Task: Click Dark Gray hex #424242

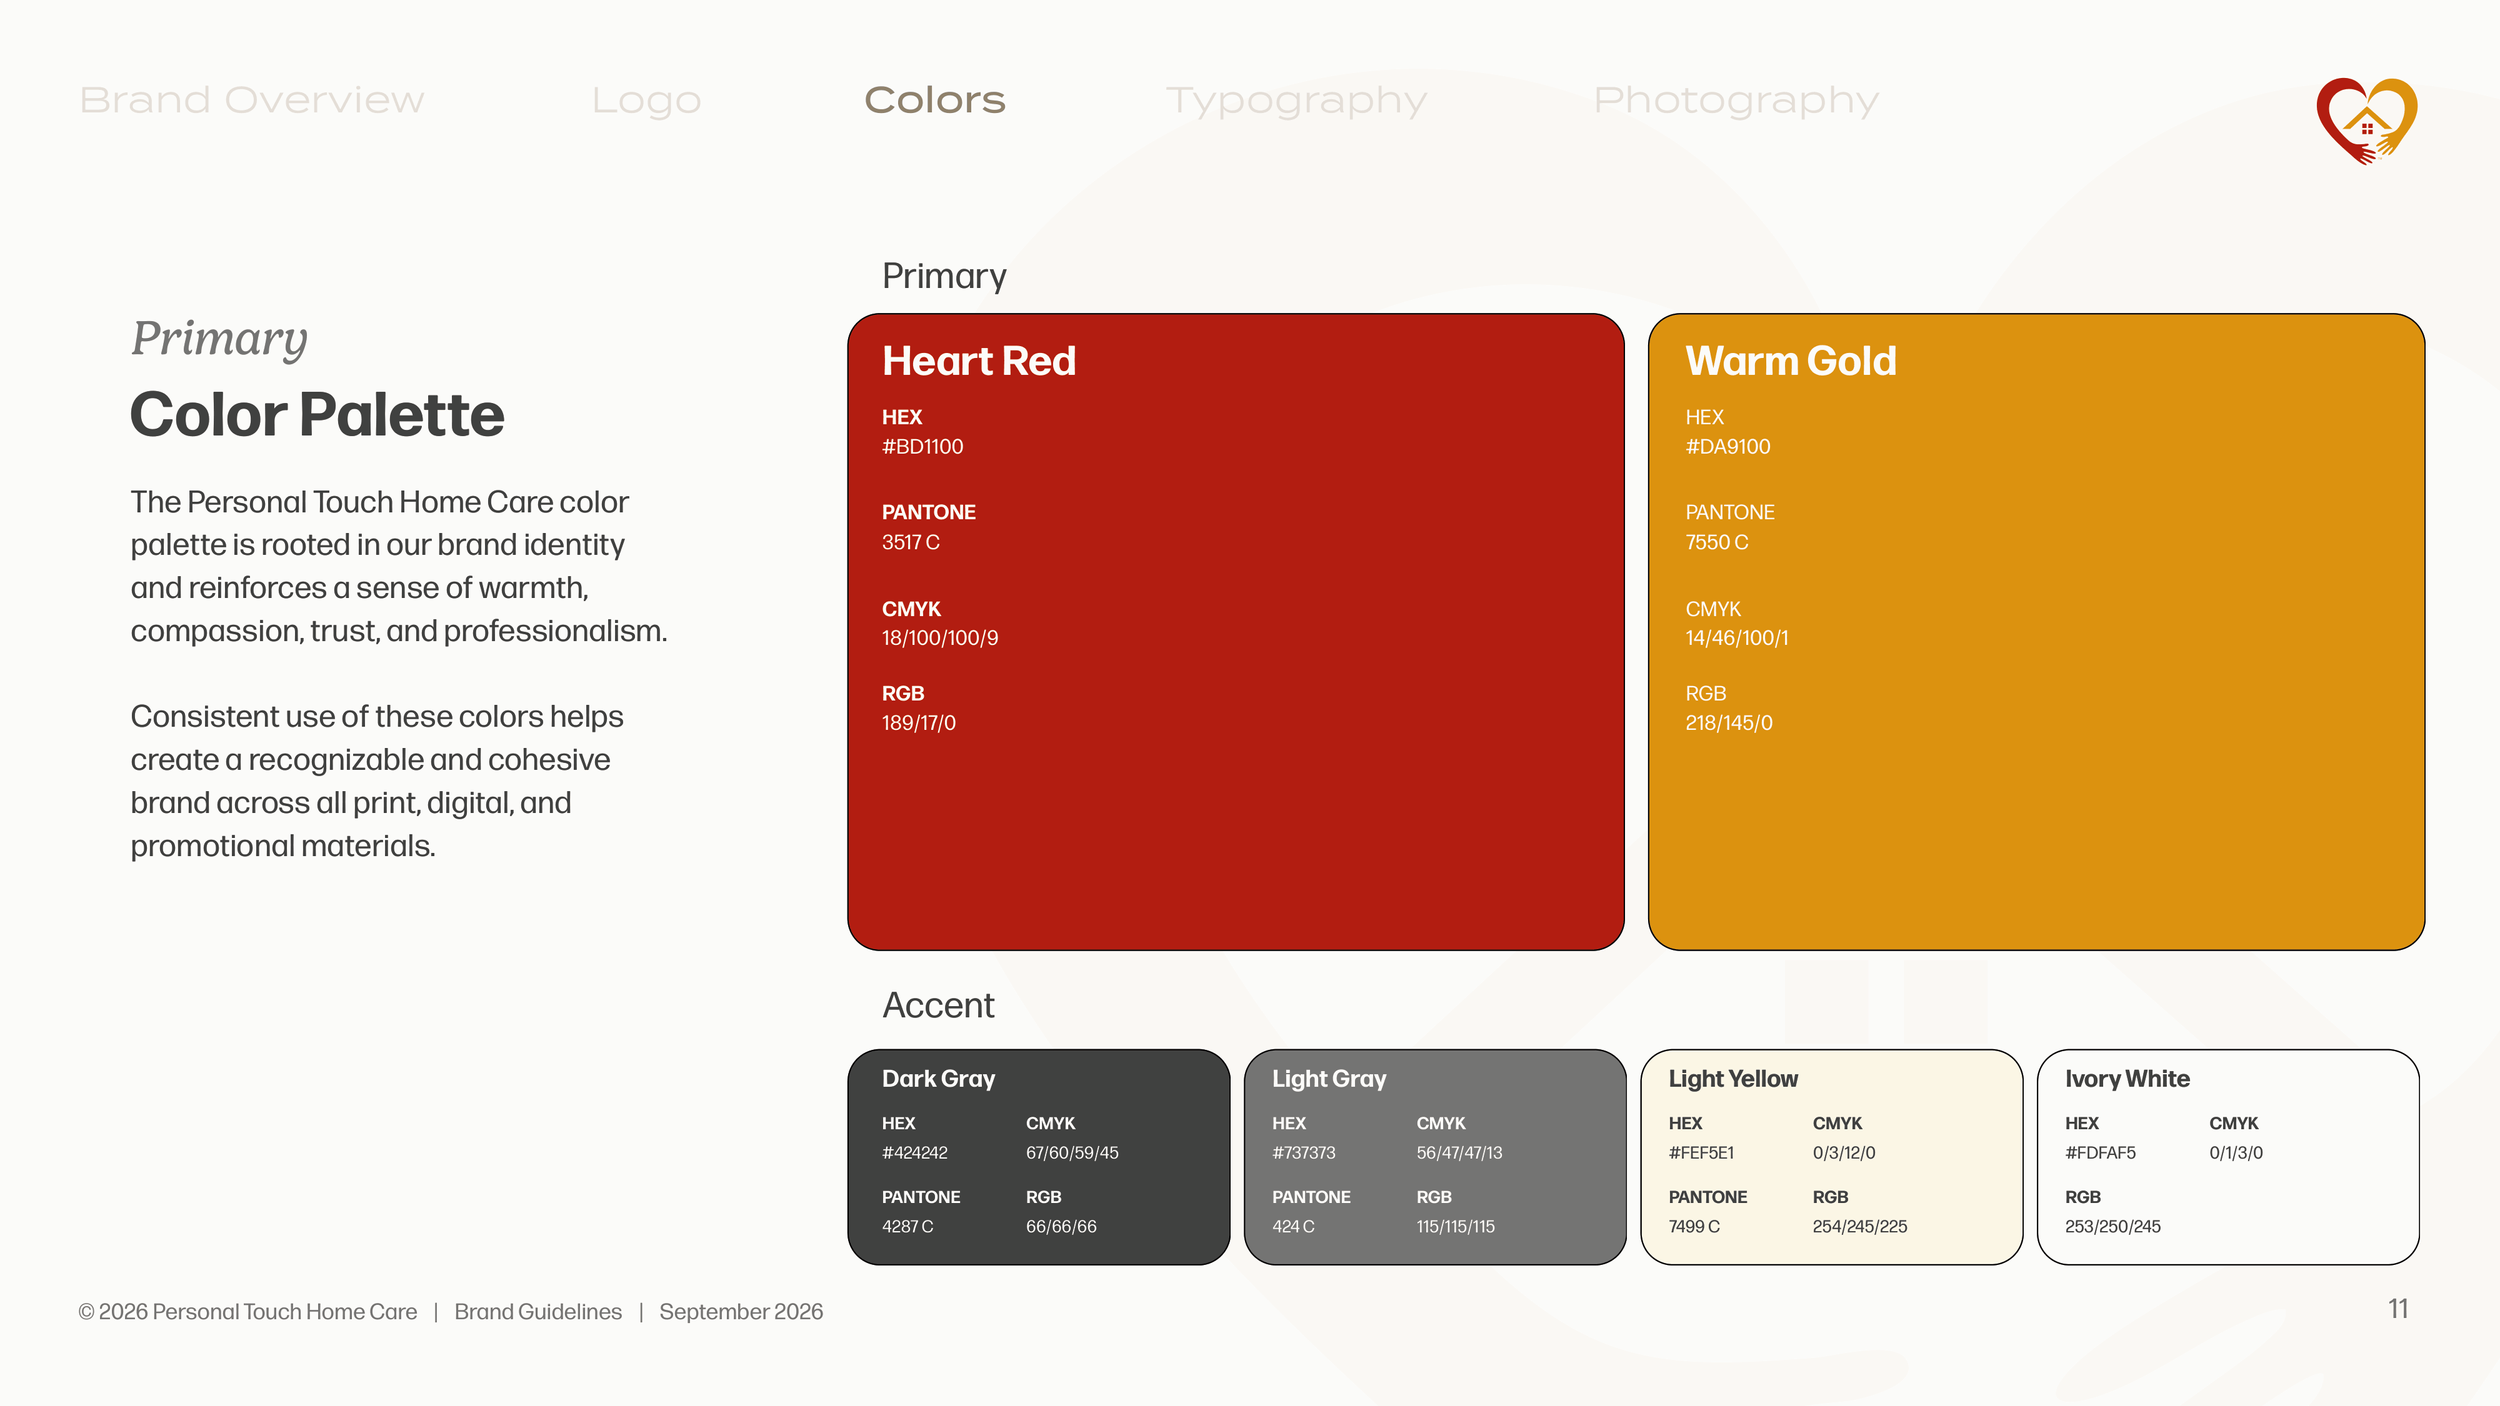Action: click(x=914, y=1153)
